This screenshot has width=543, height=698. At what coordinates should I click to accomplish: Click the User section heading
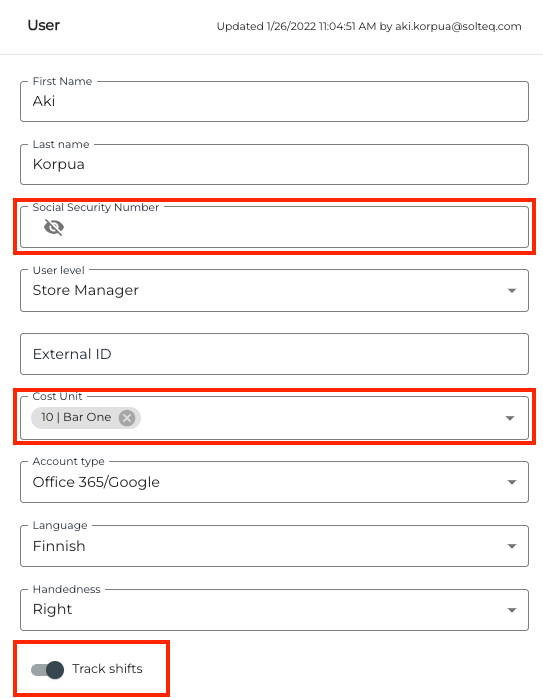pyautogui.click(x=44, y=25)
